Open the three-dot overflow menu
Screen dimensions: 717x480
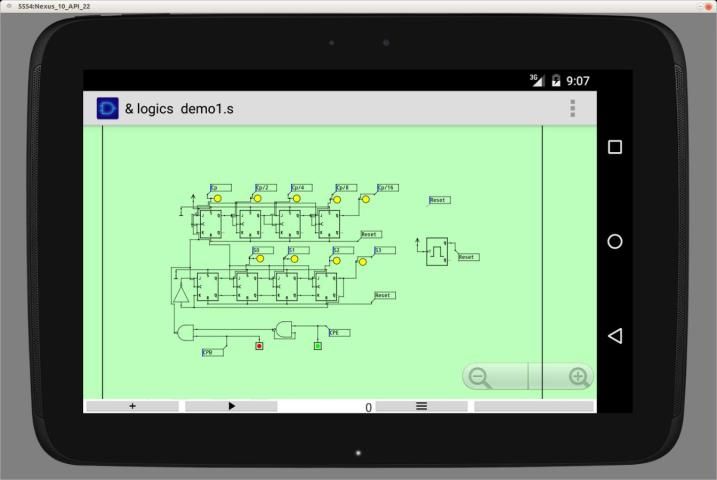pos(572,108)
